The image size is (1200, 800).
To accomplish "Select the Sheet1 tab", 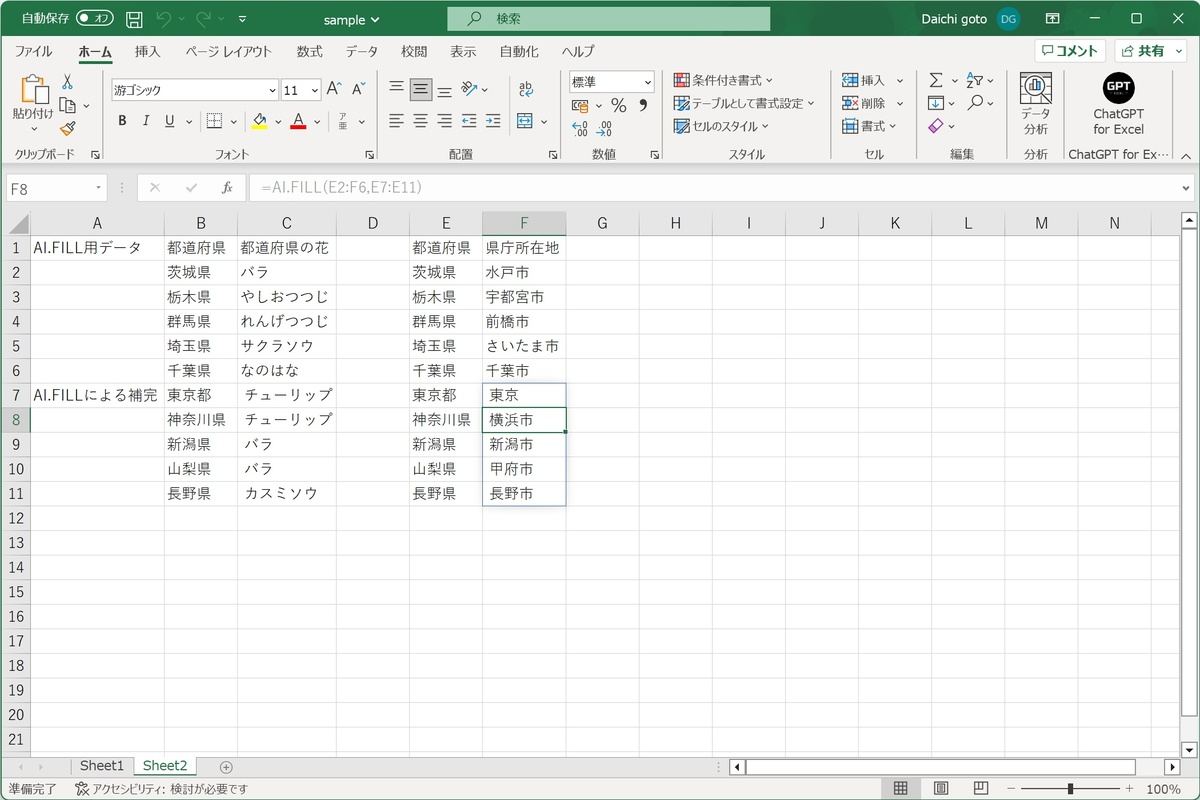I will (102, 766).
